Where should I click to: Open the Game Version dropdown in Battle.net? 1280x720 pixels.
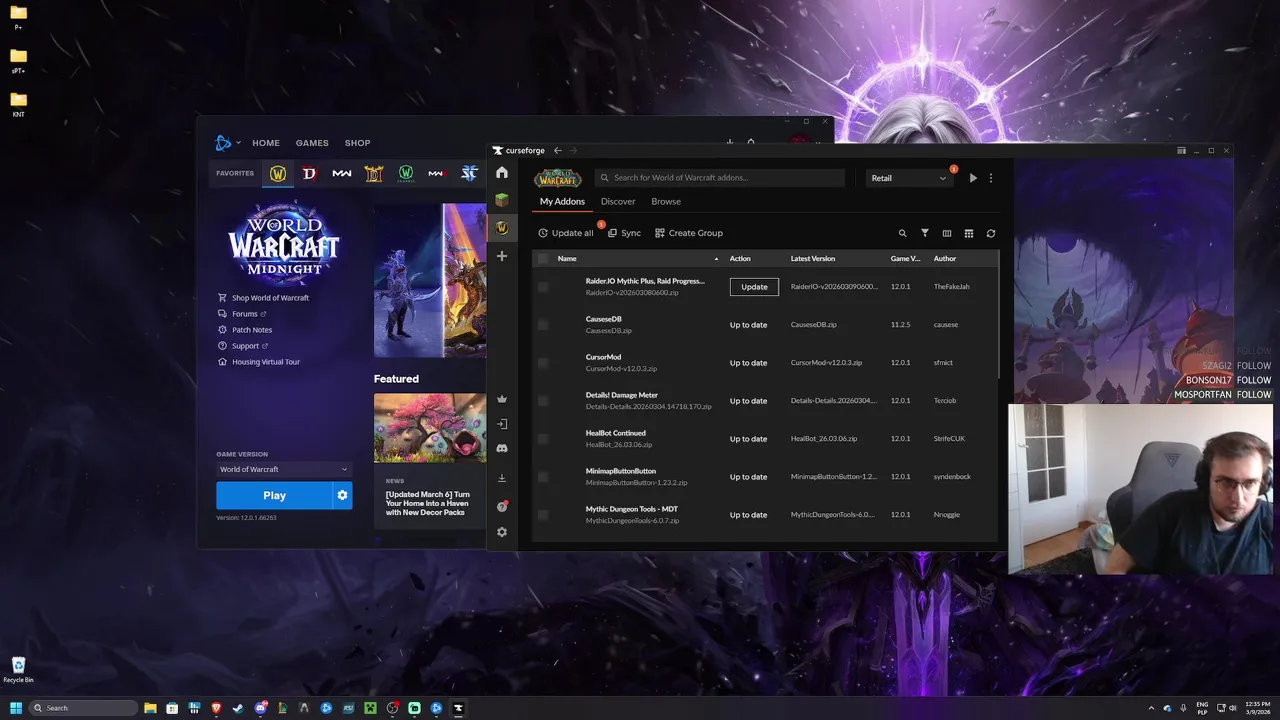coord(284,469)
